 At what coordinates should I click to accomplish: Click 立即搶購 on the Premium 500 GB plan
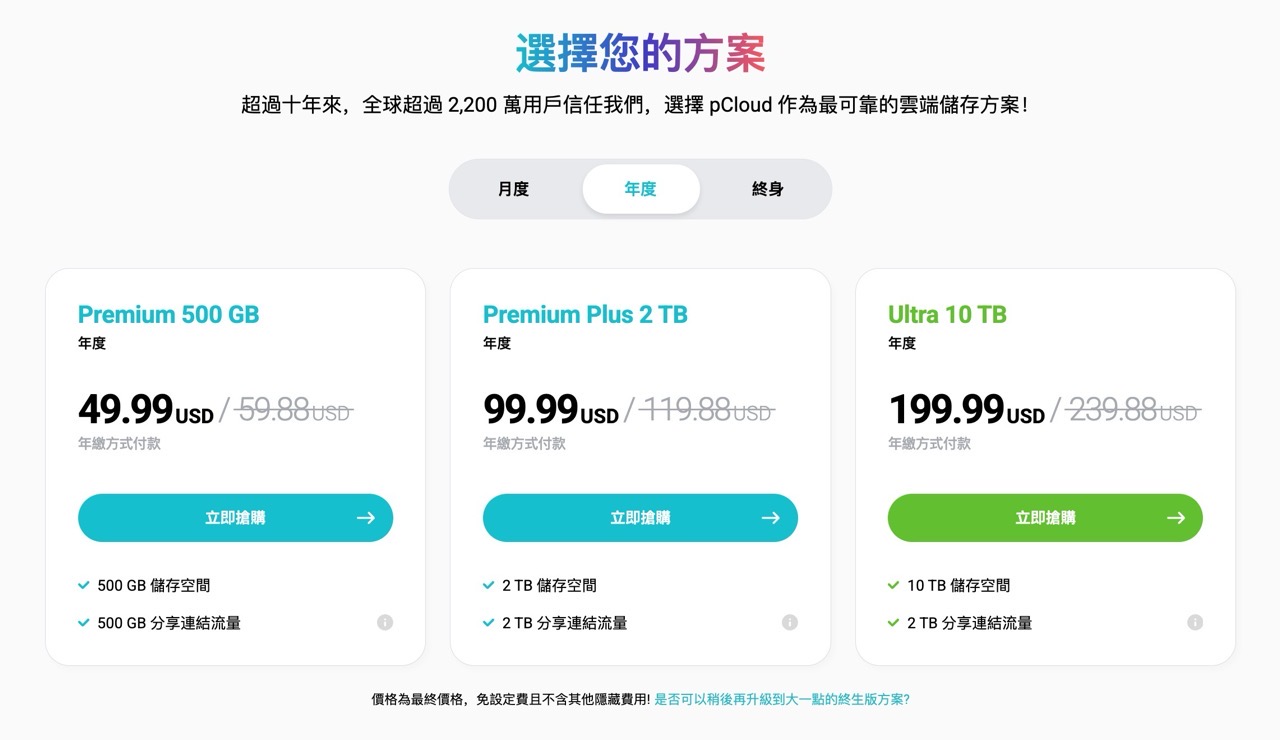click(235, 518)
